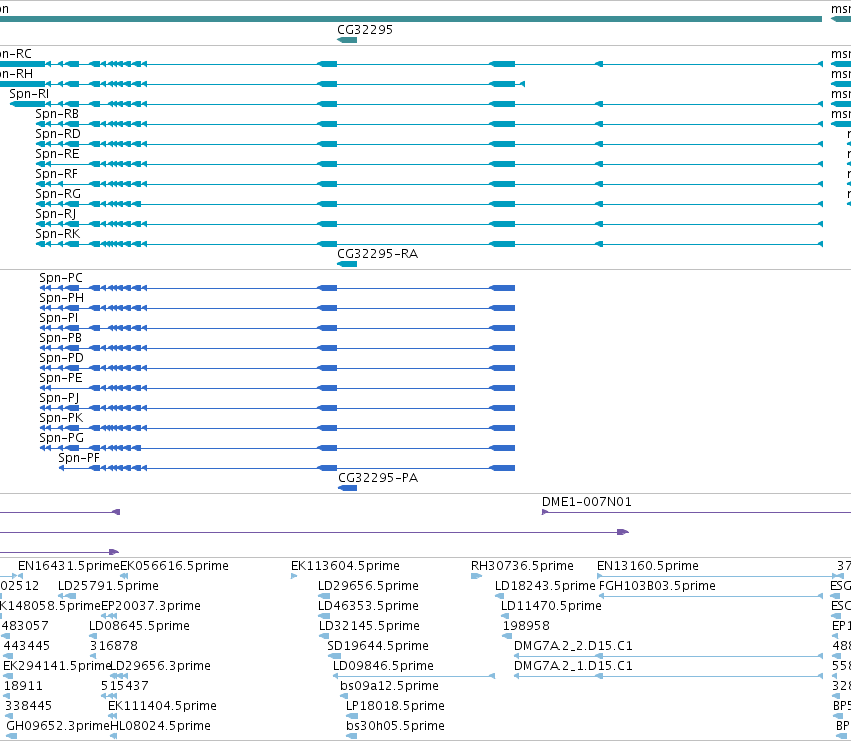The image size is (851, 741).
Task: Click the LD29656.5prime EST label
Action: click(369, 586)
